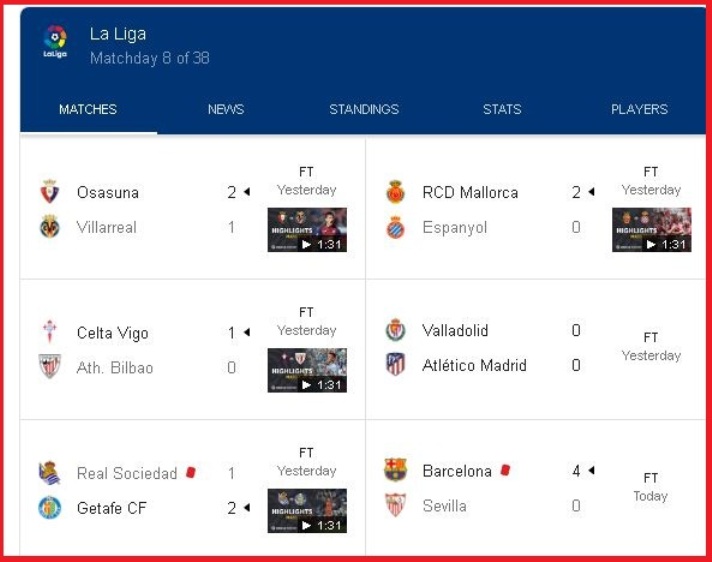Click the La Liga logo icon

[x=55, y=41]
